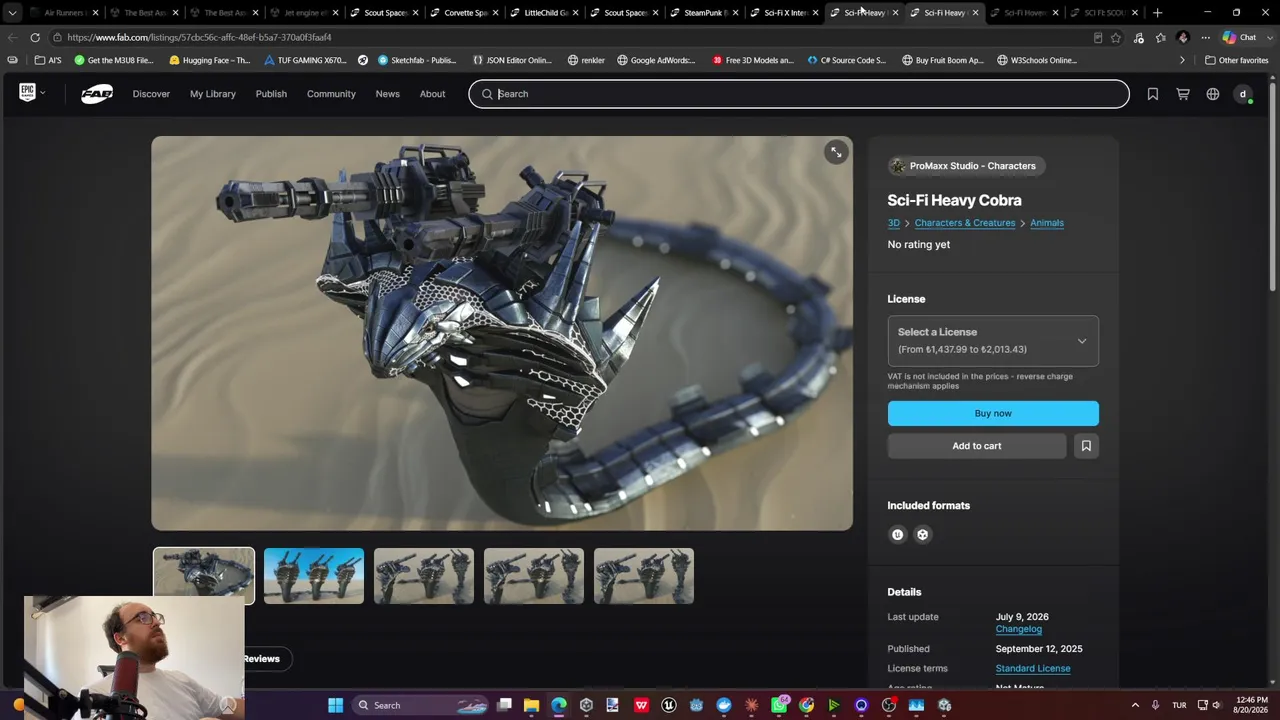Select the third gallery thumbnail

(424, 576)
